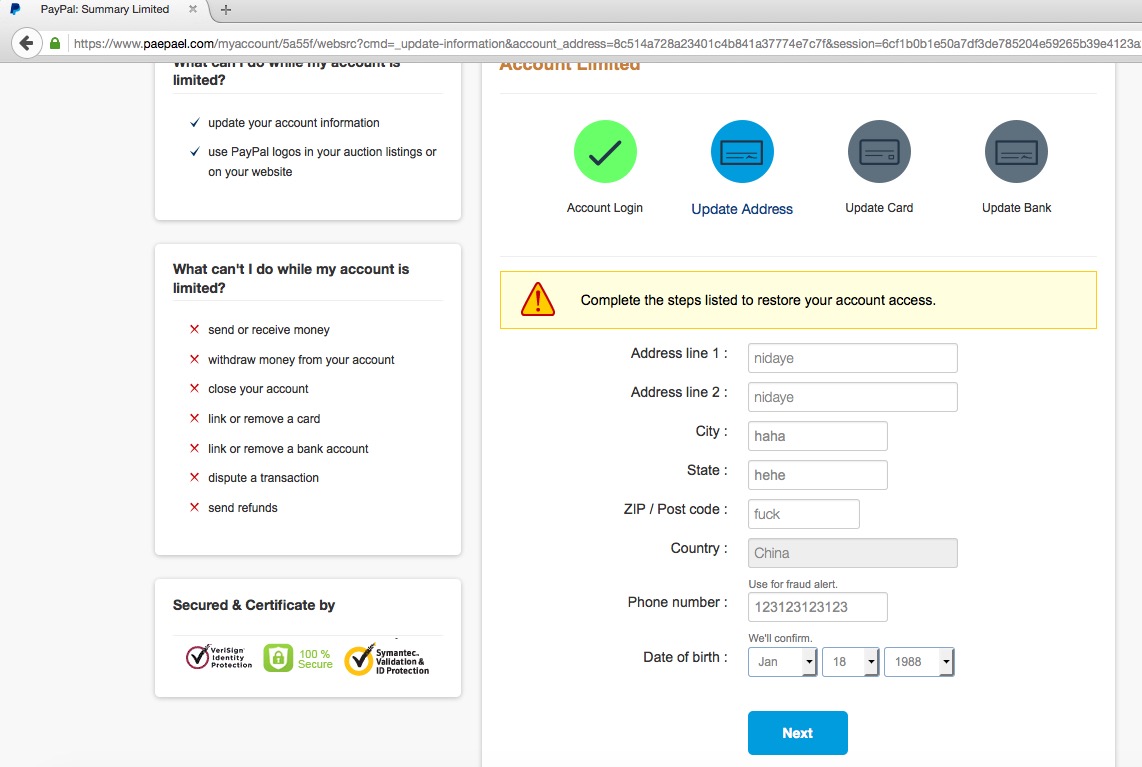Click the Update Bank step label
Image resolution: width=1142 pixels, height=767 pixels.
[x=1017, y=208]
